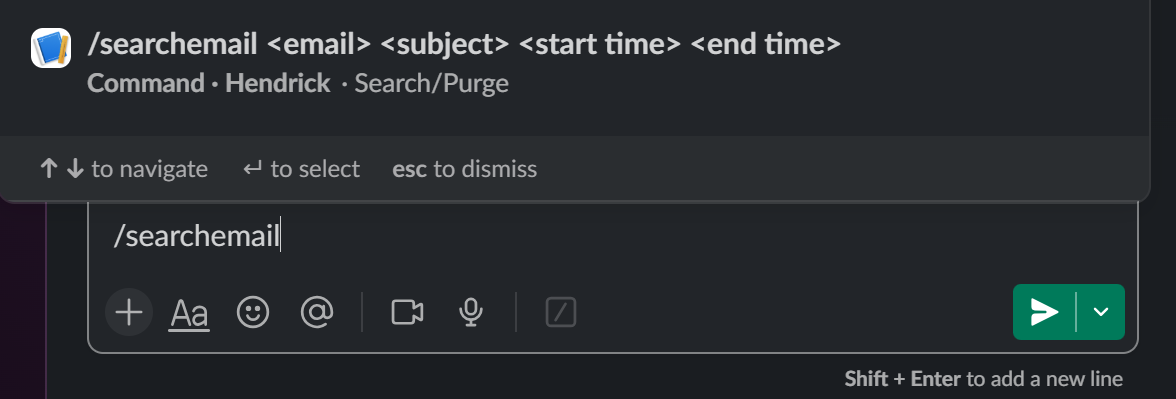Click inside the /searchemail message input field
The height and width of the screenshot is (399, 1176).
tap(613, 236)
